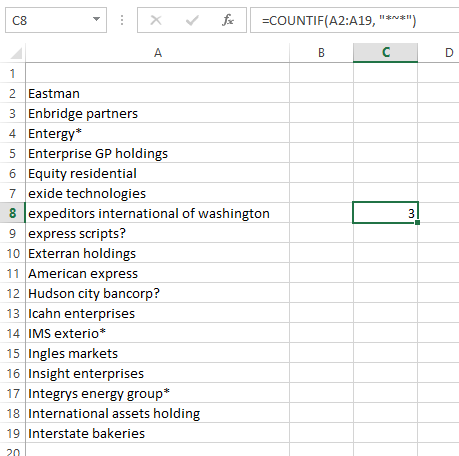
Task: Select row 12 header
Action: click(x=12, y=293)
